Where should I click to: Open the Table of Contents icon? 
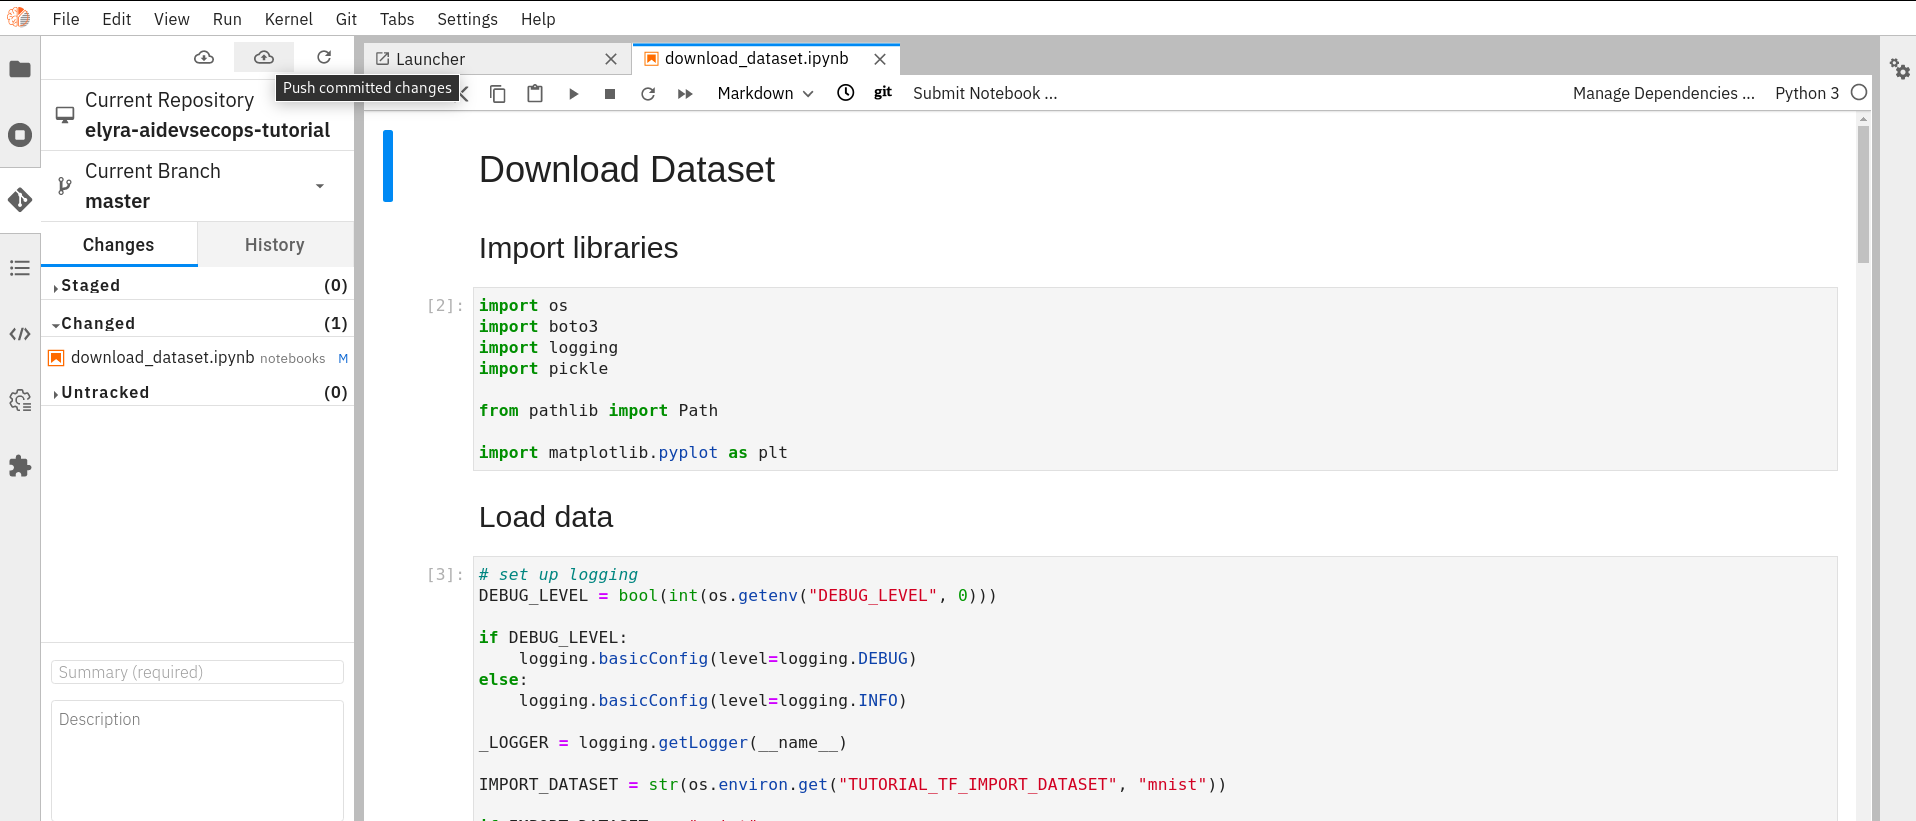point(20,268)
